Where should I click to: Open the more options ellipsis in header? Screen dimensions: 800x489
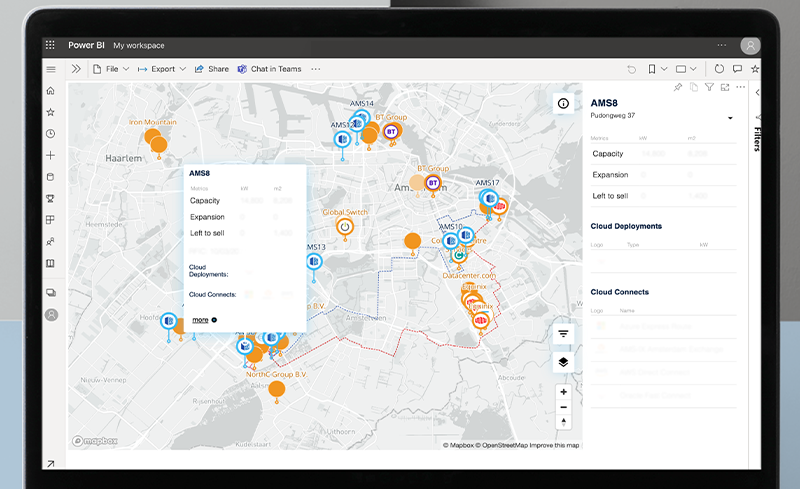pos(721,45)
